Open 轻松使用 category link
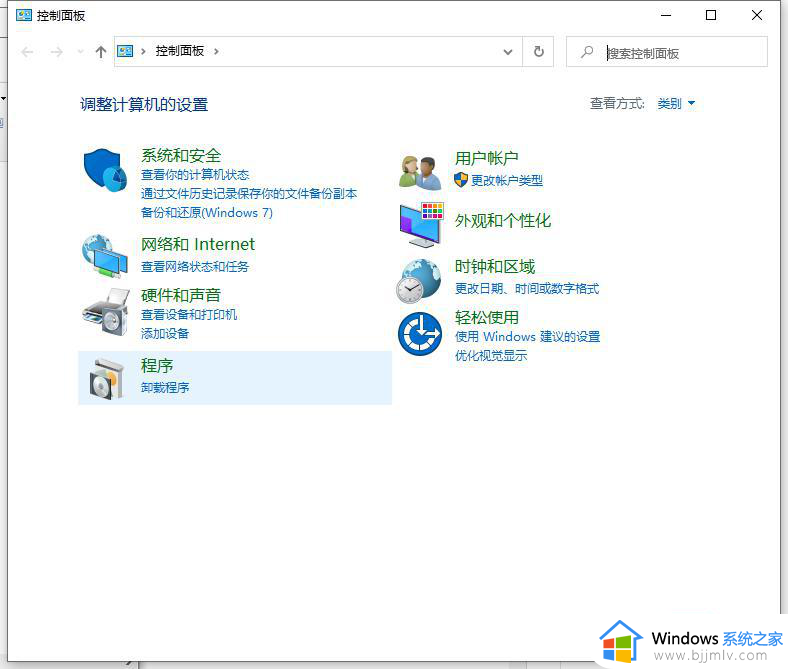The image size is (788, 669). 486,317
